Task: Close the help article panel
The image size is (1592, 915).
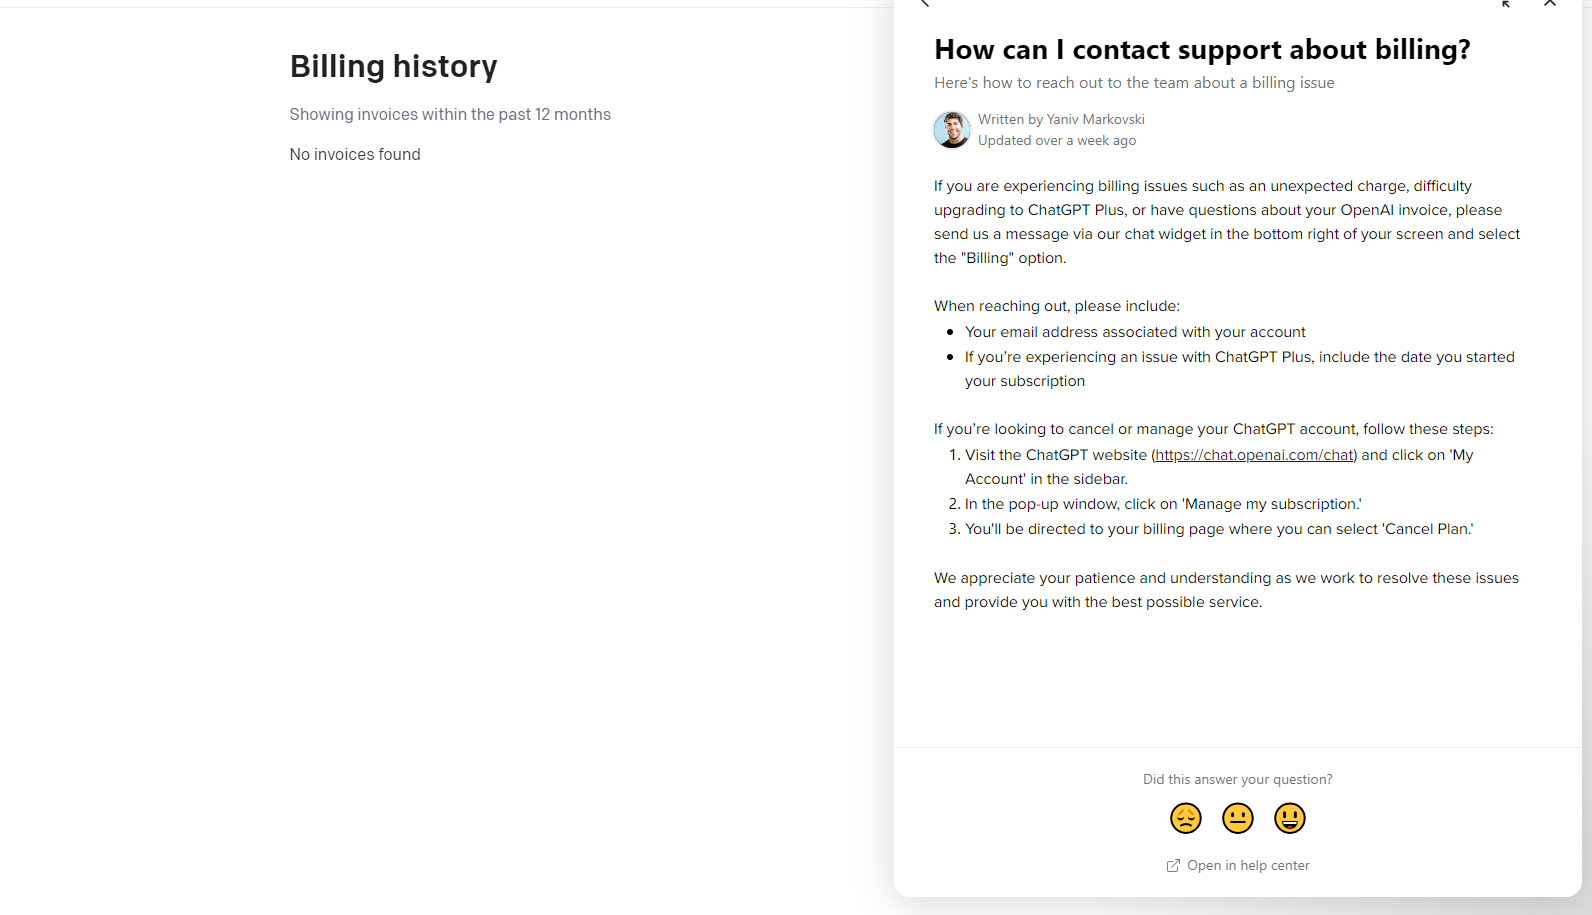Action: [x=1549, y=3]
